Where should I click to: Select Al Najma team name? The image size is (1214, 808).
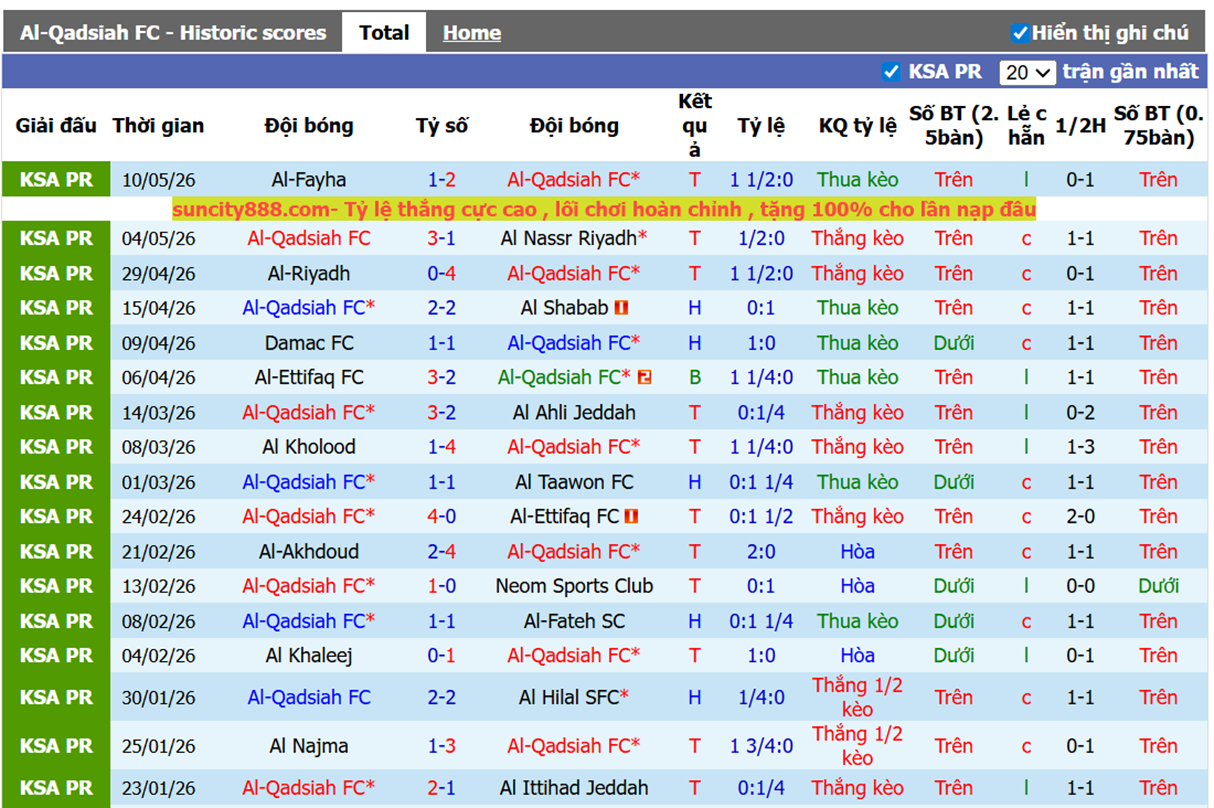(x=309, y=746)
